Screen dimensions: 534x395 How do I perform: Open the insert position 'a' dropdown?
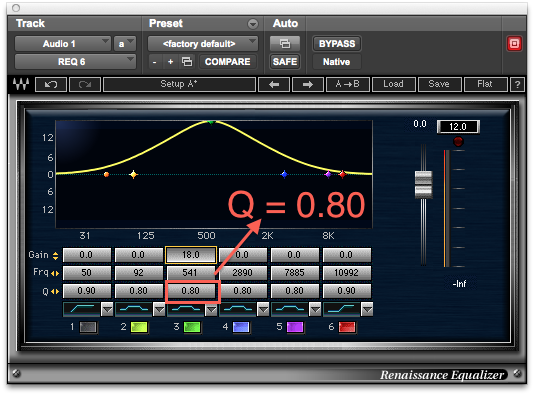[x=125, y=44]
